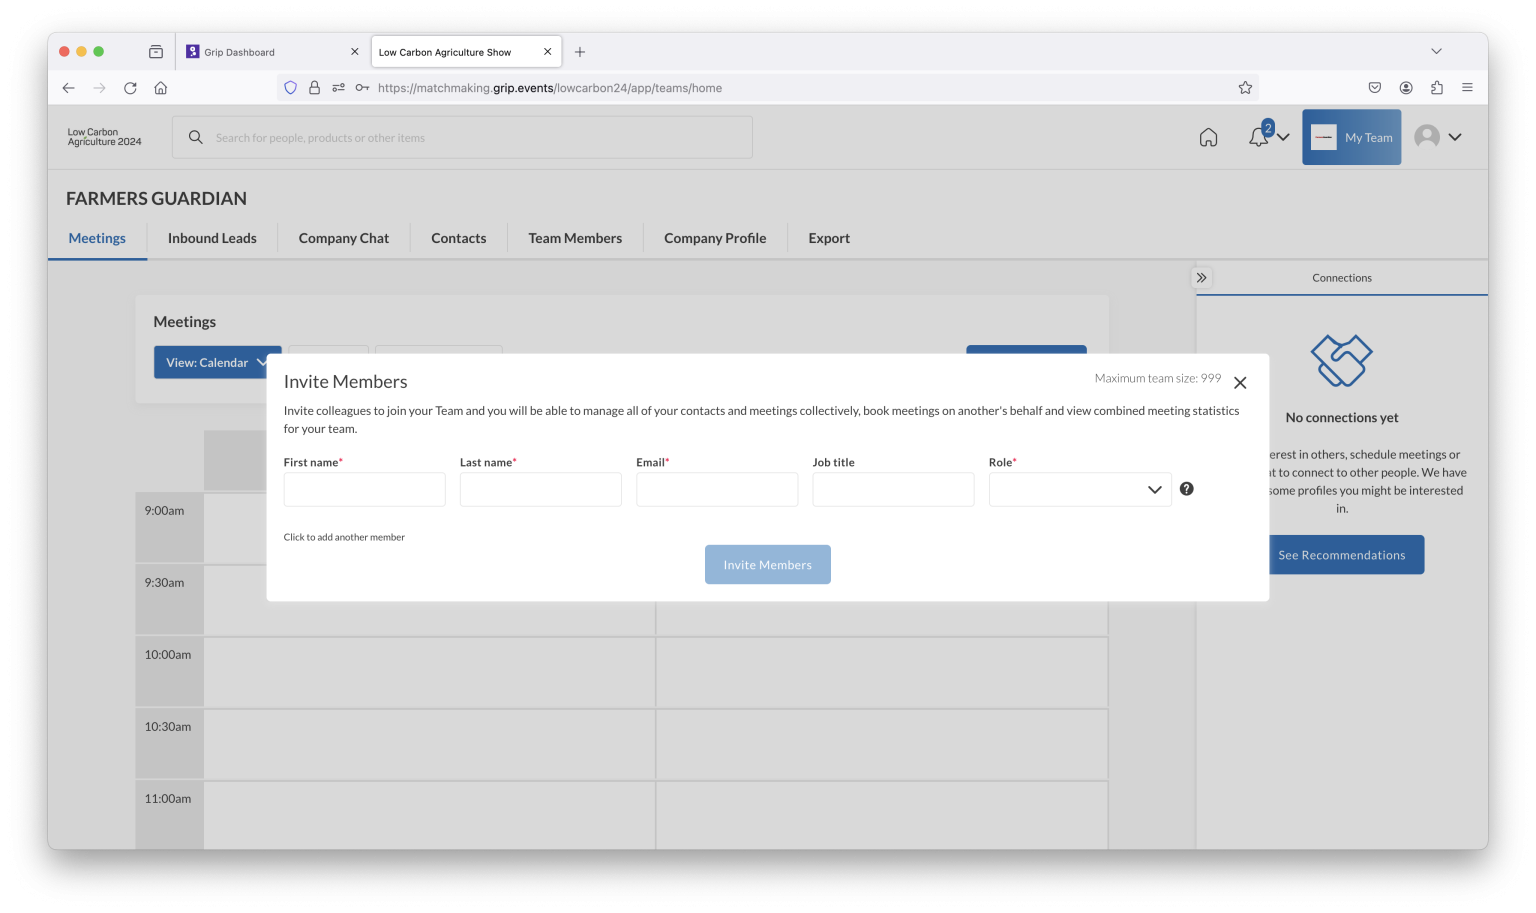The height and width of the screenshot is (913, 1536).
Task: Select the Grip Dashboard browser tab
Action: point(240,51)
